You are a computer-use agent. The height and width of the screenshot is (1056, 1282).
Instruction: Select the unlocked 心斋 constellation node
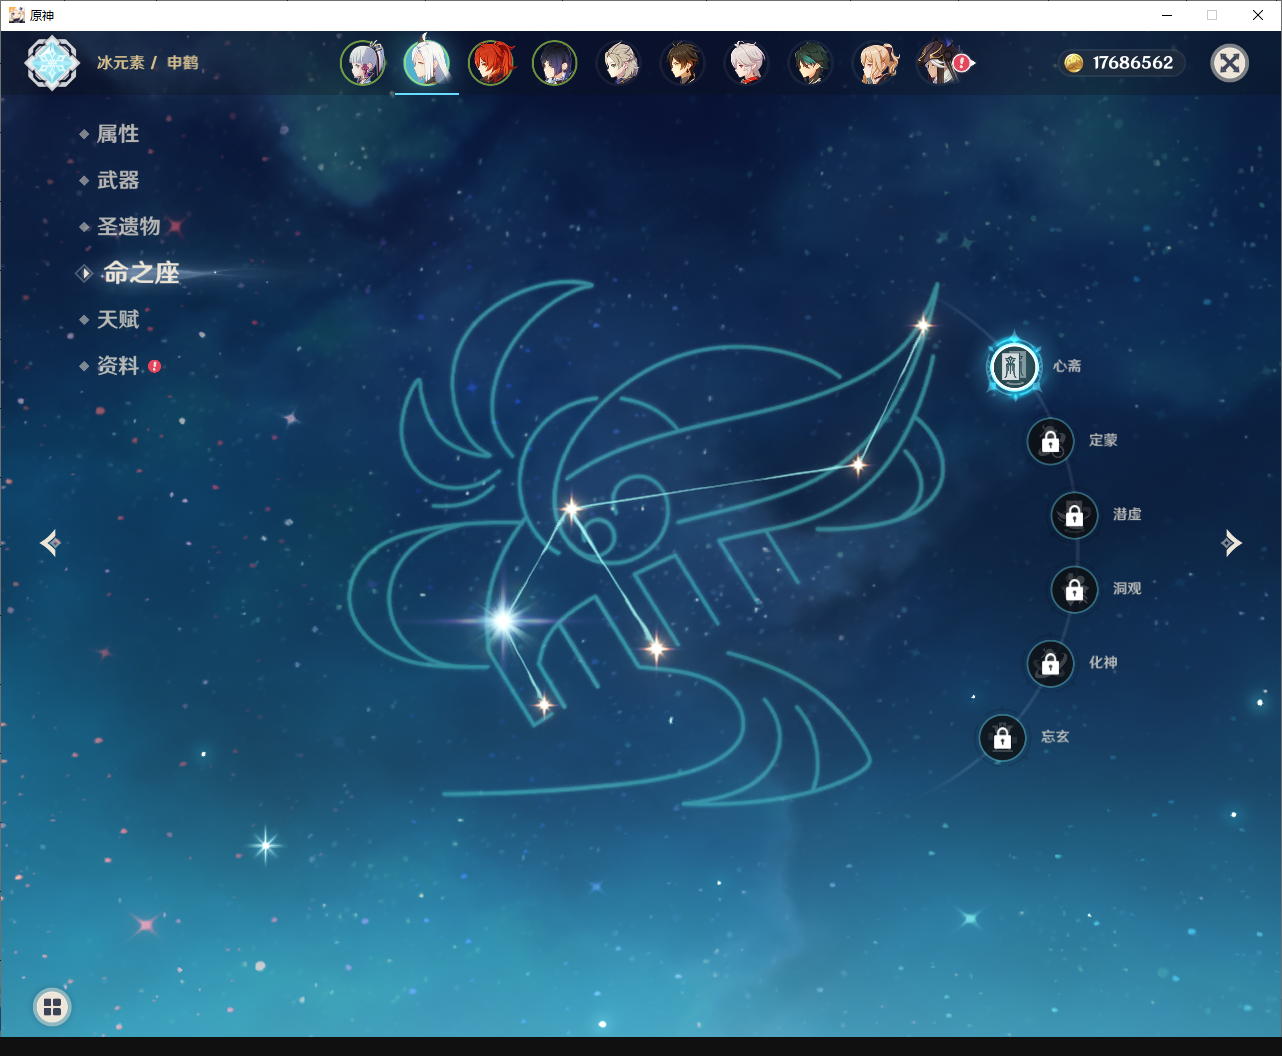[1014, 366]
